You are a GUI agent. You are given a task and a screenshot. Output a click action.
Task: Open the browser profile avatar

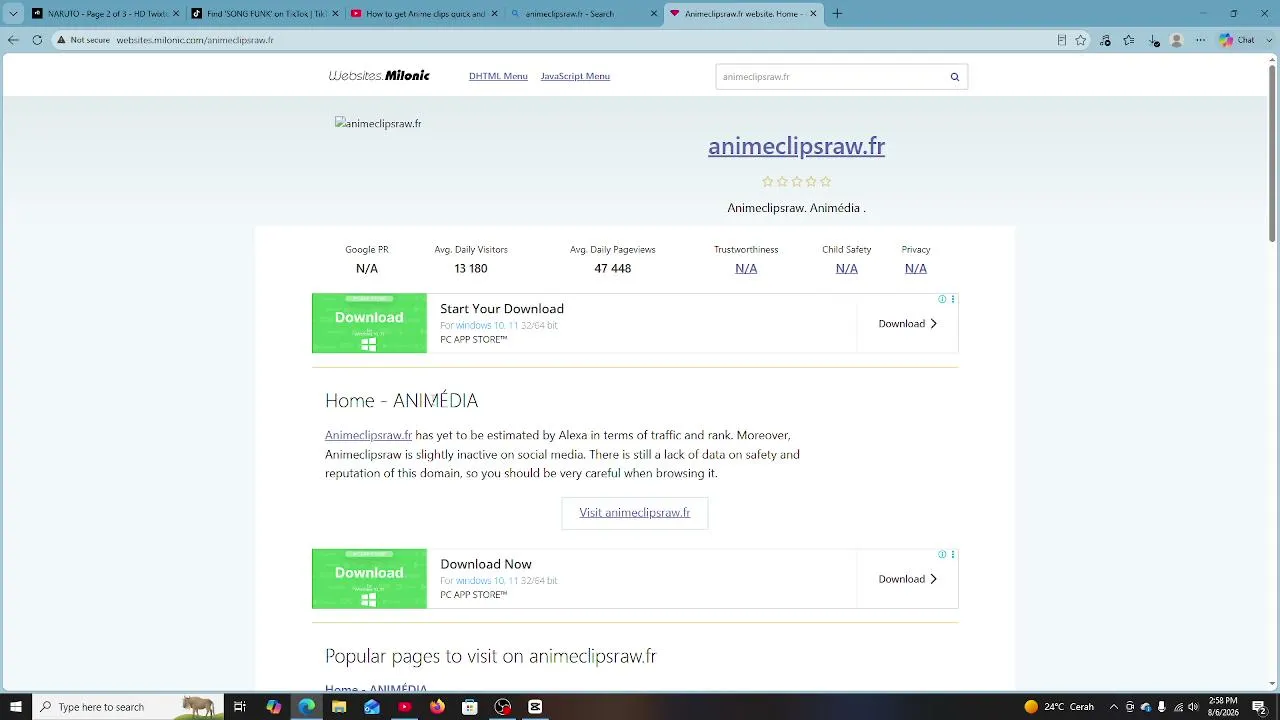coord(1177,40)
